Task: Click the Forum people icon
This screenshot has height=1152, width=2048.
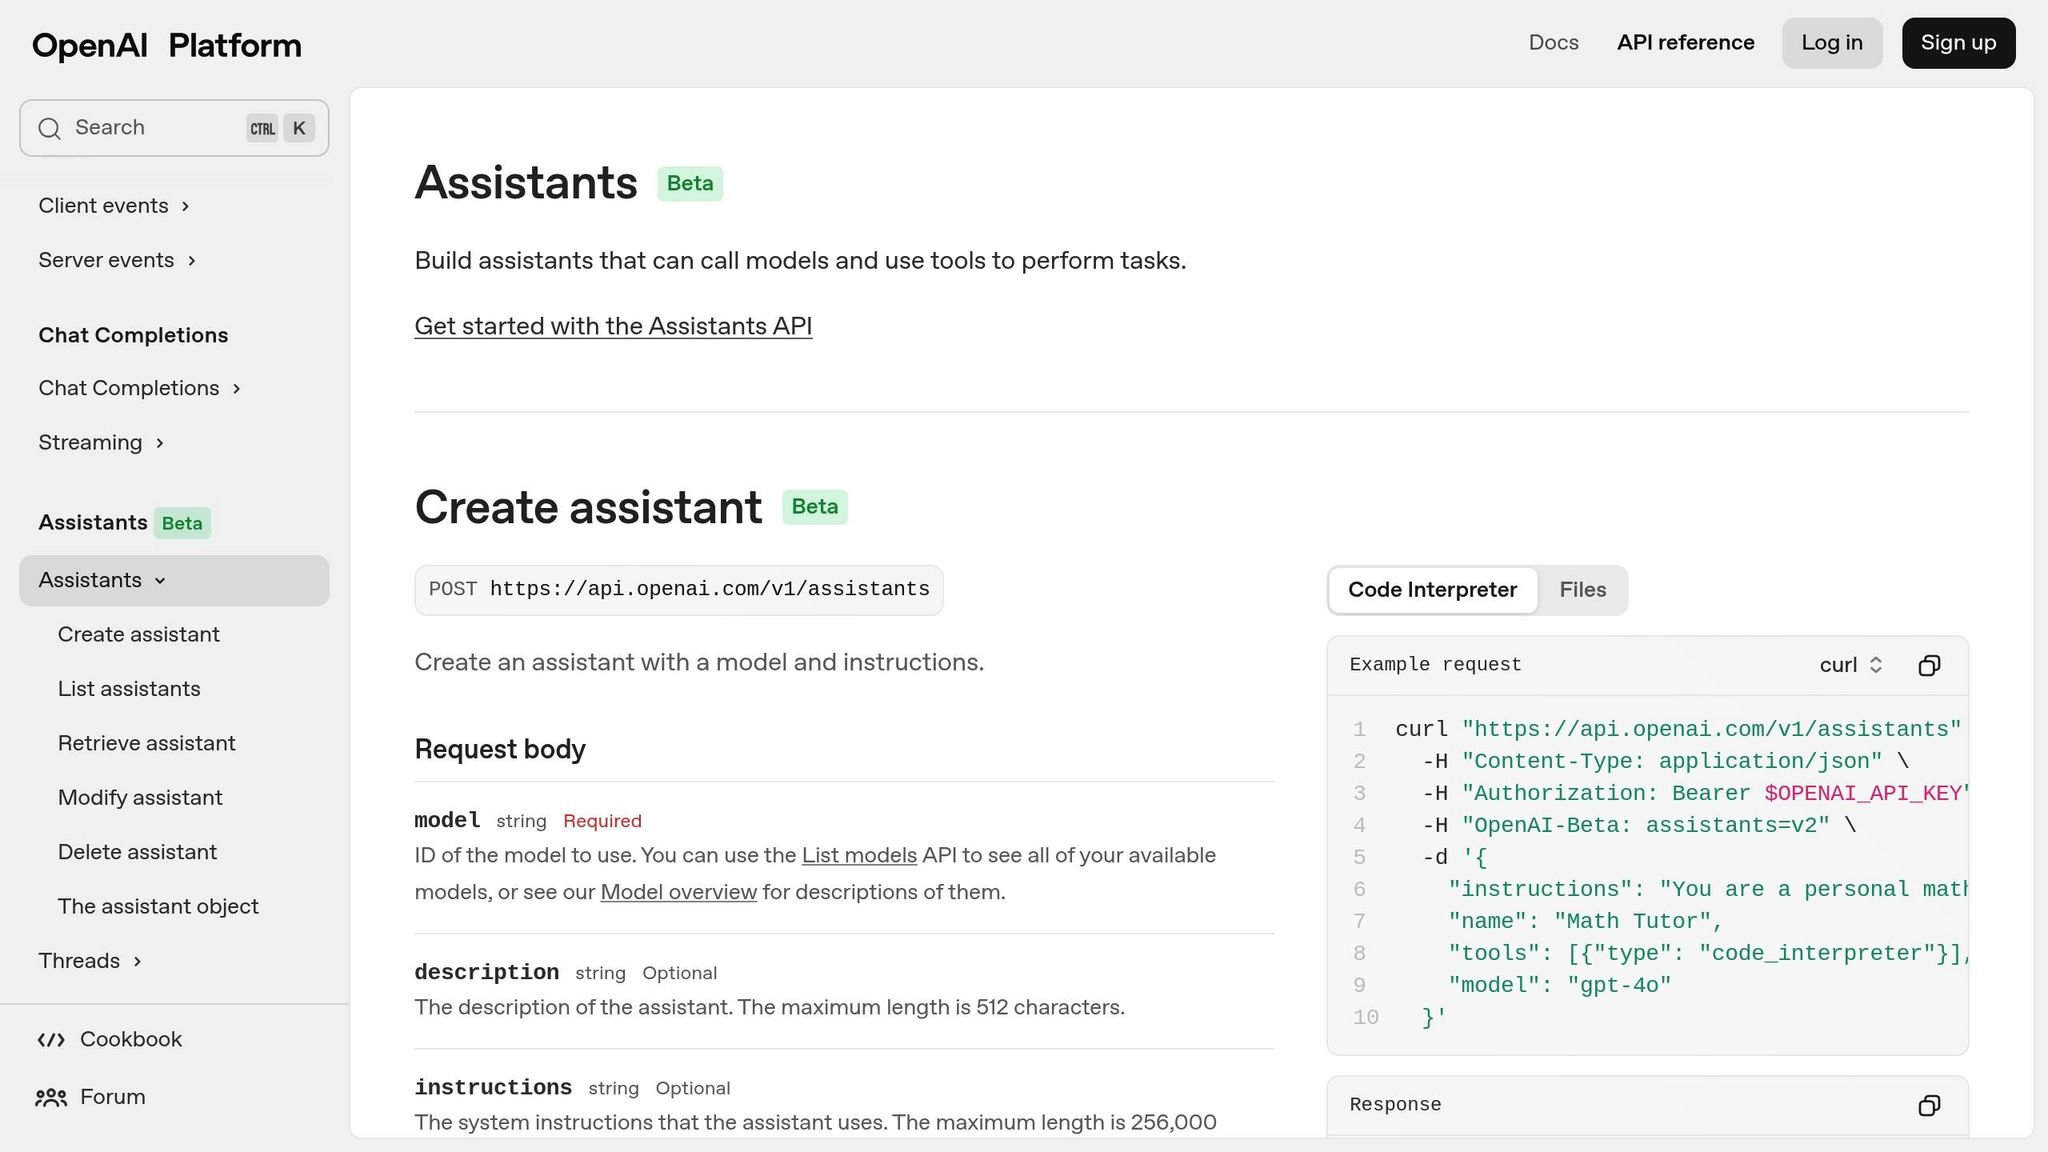Action: 51,1098
